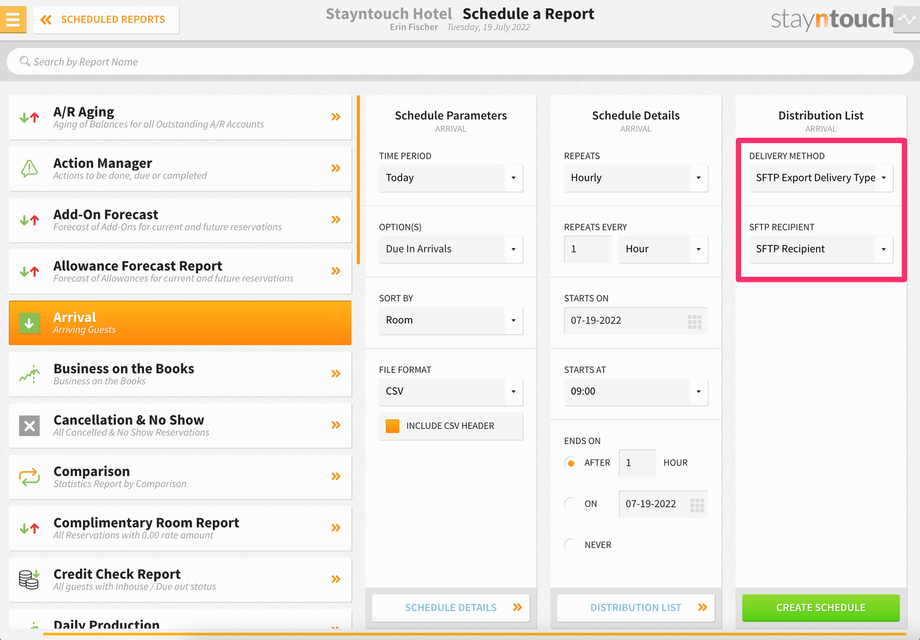Open Add-On Forecast chevron

coord(336,219)
